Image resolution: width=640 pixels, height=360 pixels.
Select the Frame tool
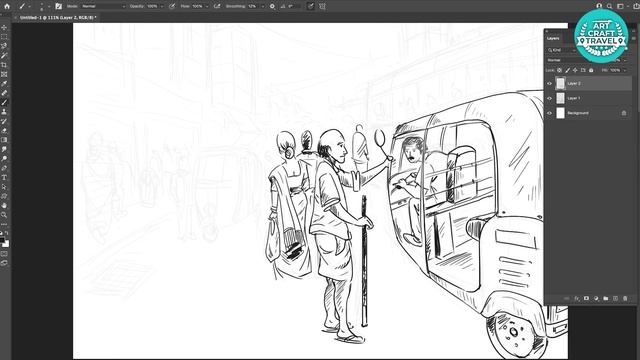pos(4,74)
